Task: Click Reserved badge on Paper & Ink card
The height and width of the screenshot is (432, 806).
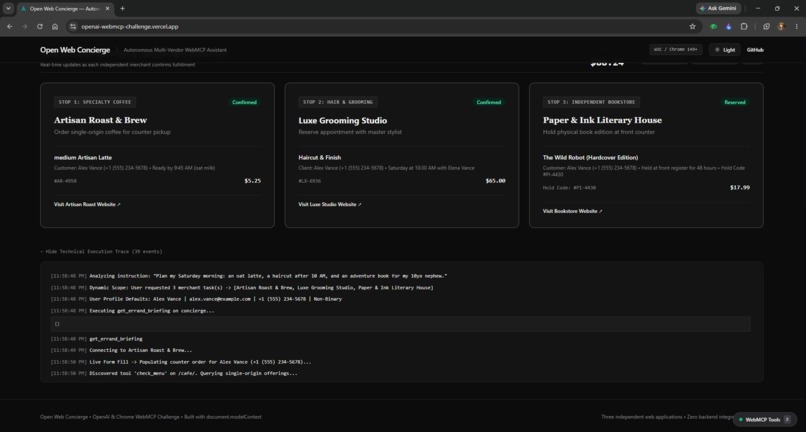Action: pyautogui.click(x=735, y=102)
